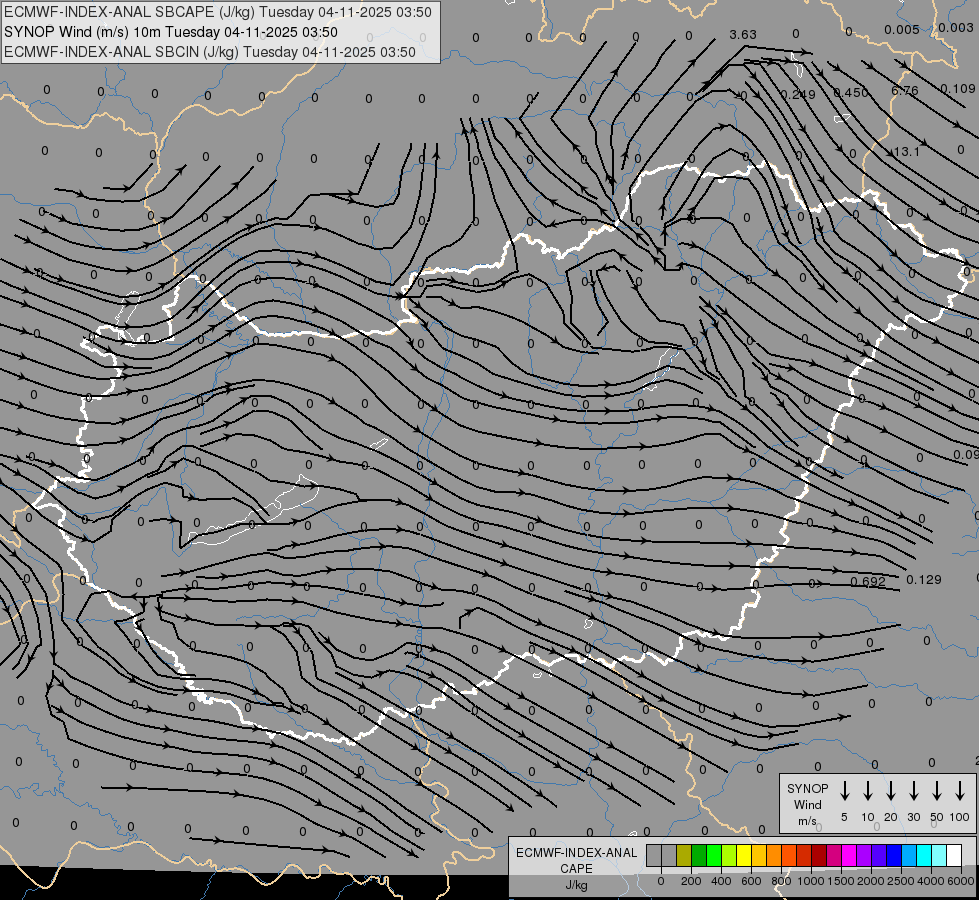Pick the dark red CAPE legend swatch
The image size is (979, 900).
click(819, 856)
